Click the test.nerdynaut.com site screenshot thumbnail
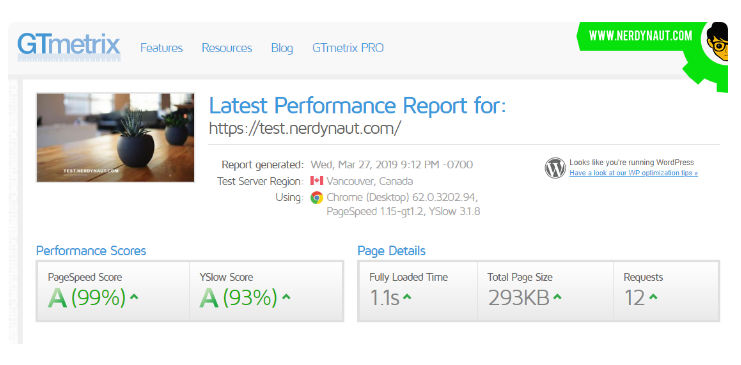 point(115,138)
